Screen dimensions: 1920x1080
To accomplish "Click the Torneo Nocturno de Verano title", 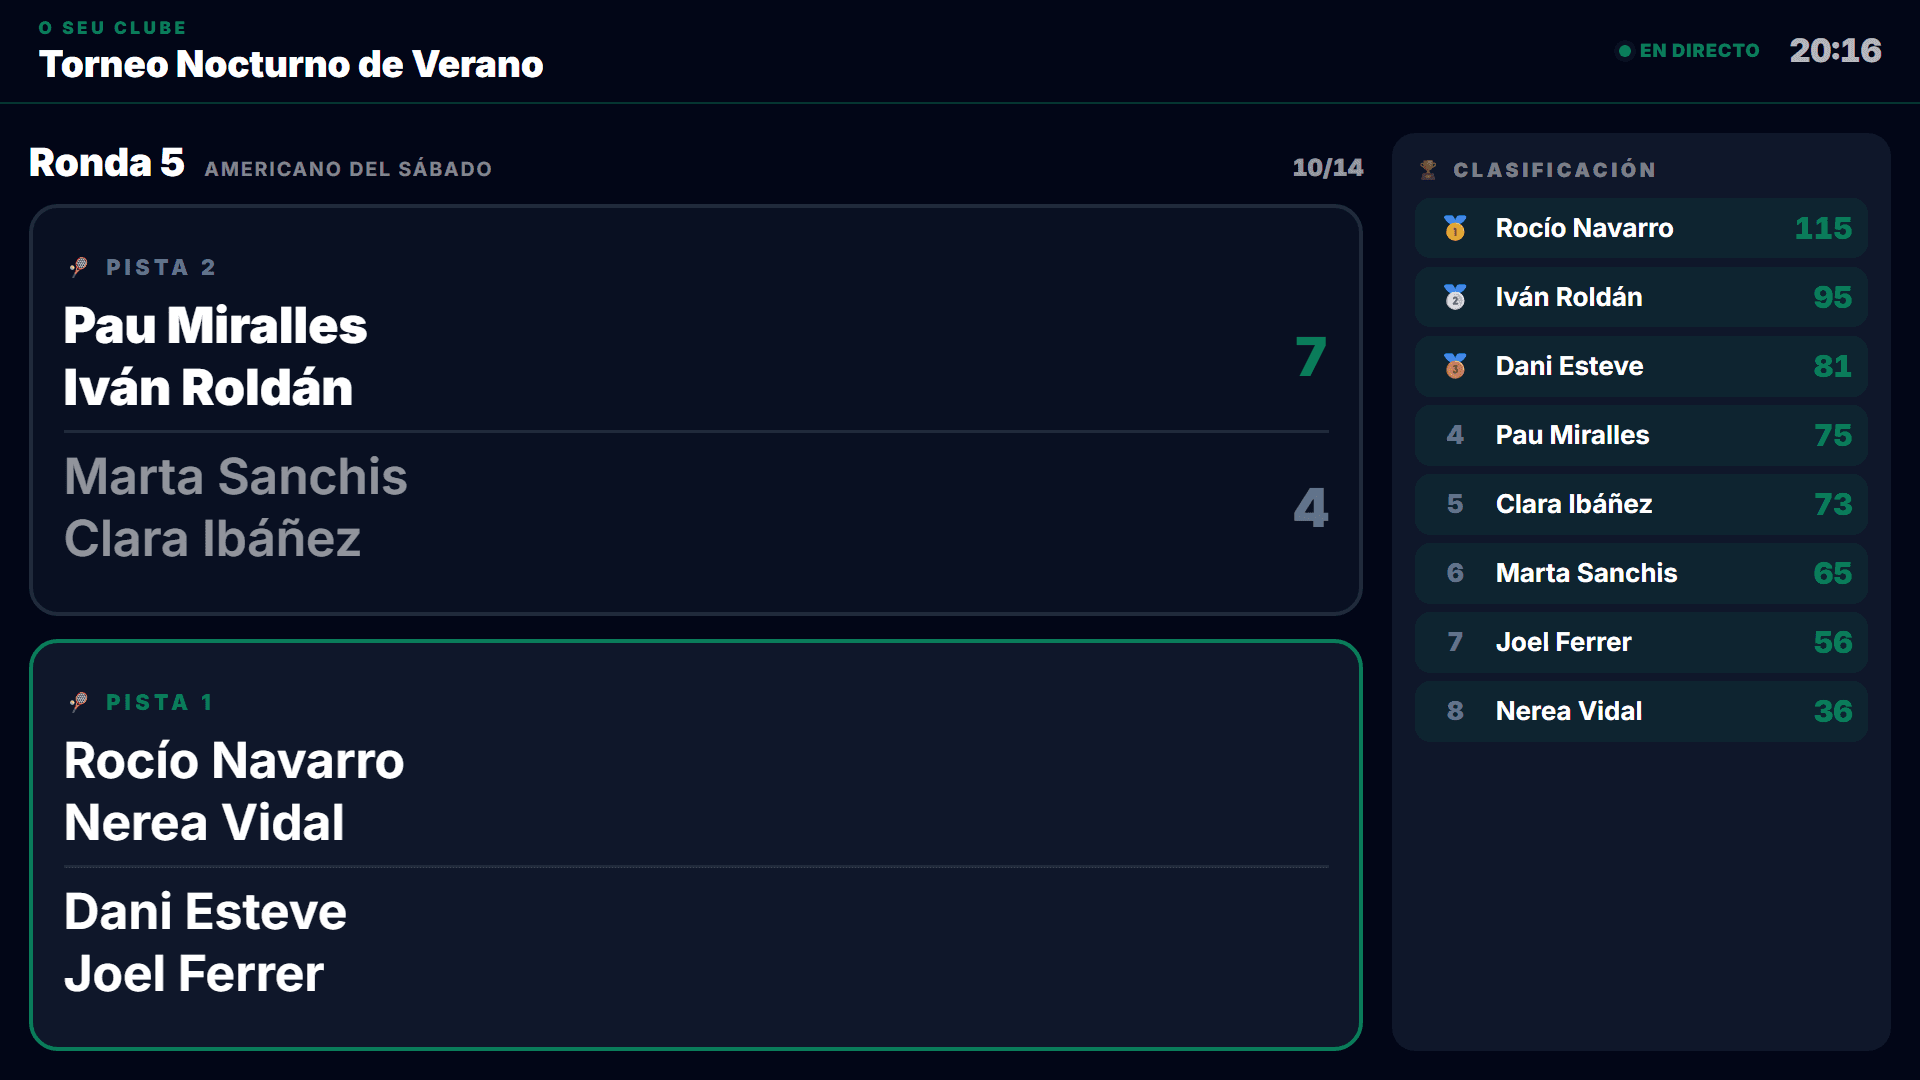I will 291,64.
